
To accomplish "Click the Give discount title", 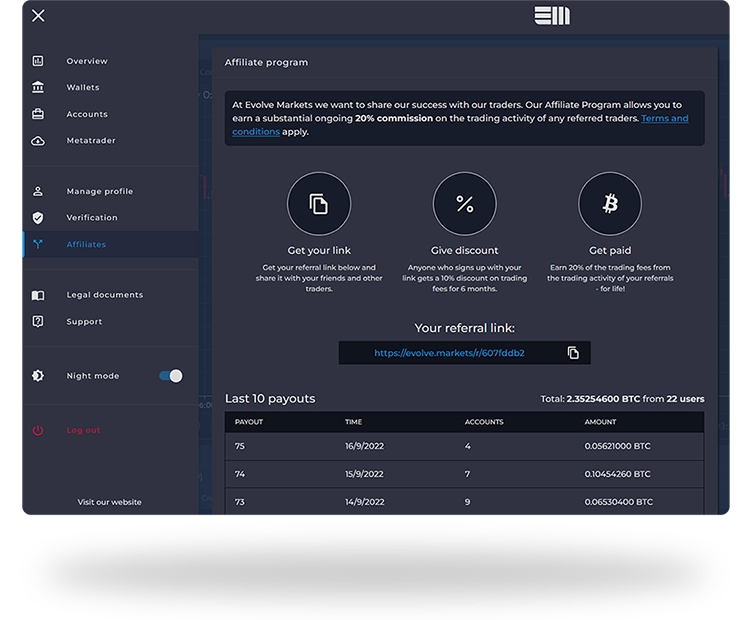I will (464, 250).
